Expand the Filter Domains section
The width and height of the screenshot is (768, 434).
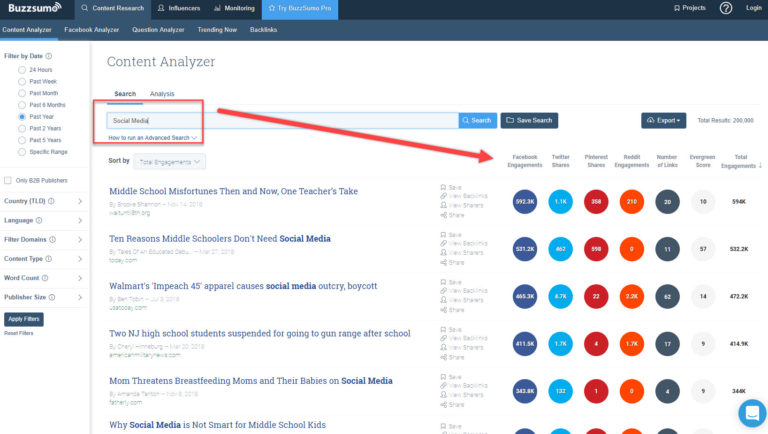80,240
